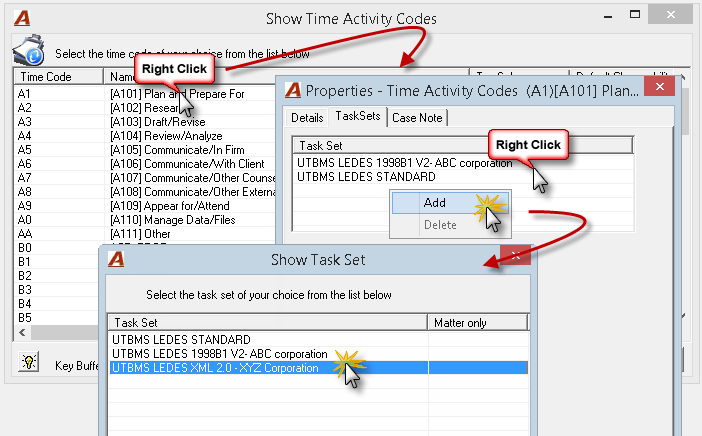Click the lightbulb hint icon near Key Buffer
The height and width of the screenshot is (436, 702).
coord(29,361)
